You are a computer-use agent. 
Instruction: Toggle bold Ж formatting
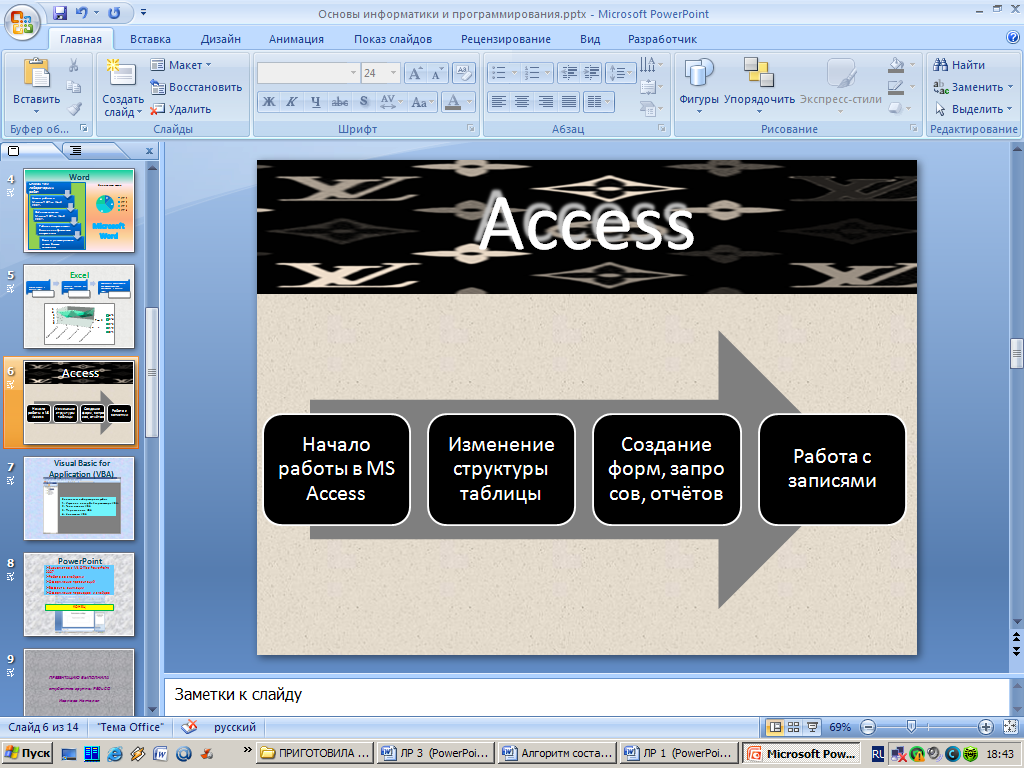(268, 102)
